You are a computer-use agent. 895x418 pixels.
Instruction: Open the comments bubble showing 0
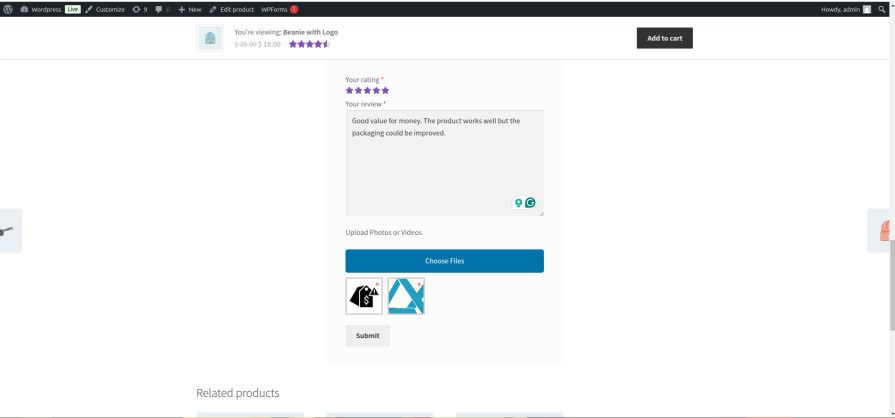163,9
